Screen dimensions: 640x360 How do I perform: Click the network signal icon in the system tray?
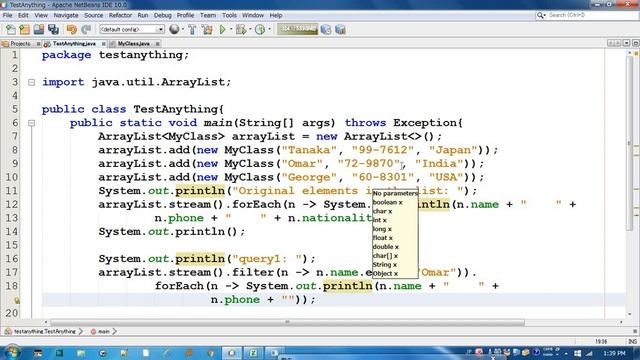click(x=589, y=353)
